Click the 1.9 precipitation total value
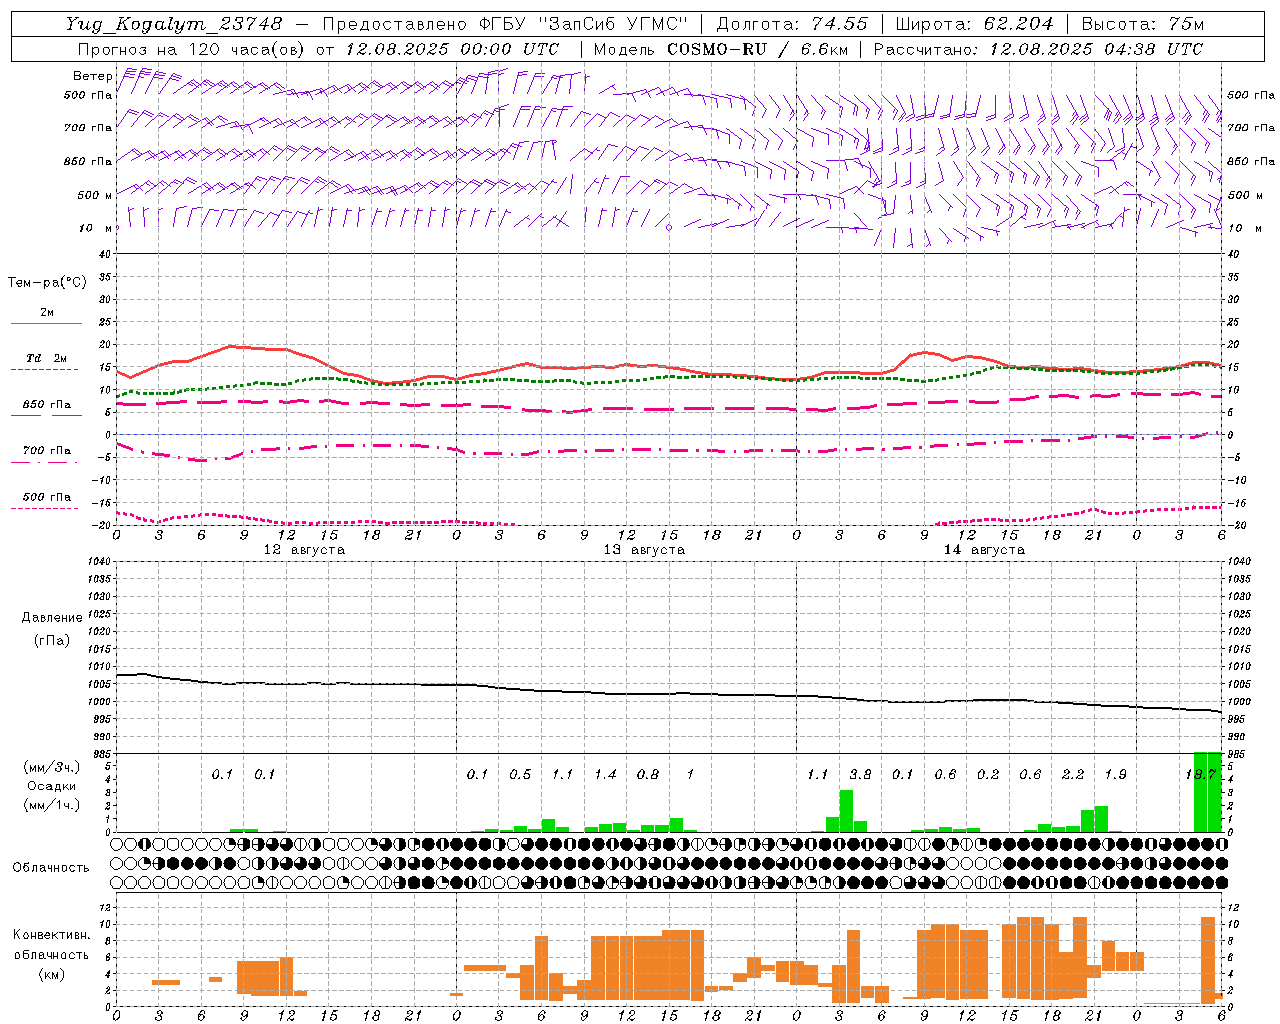The height and width of the screenshot is (1024, 1280). [1115, 775]
